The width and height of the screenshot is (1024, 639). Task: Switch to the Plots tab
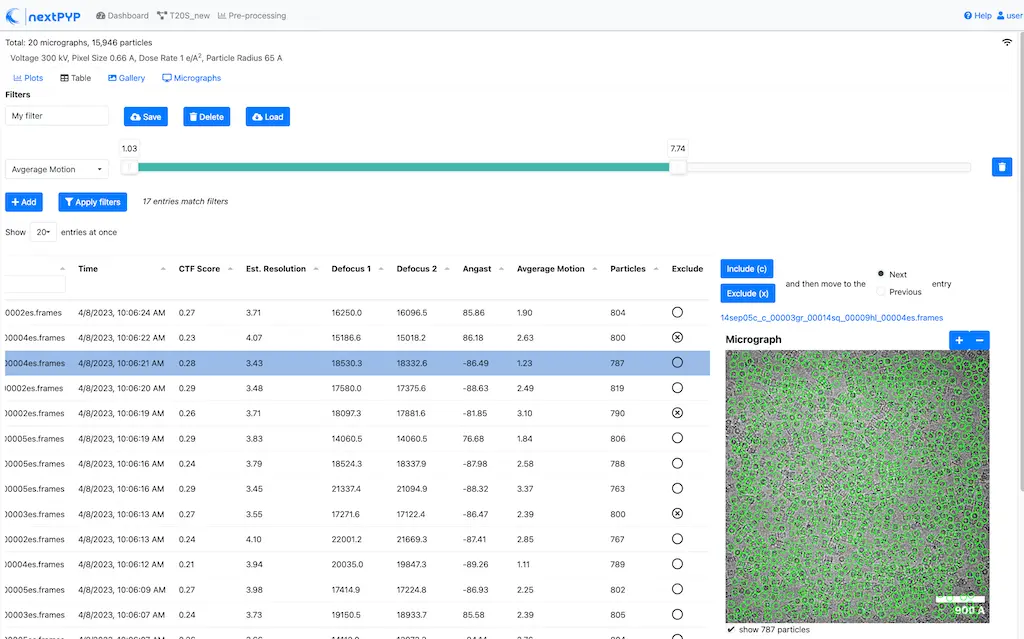(x=28, y=78)
